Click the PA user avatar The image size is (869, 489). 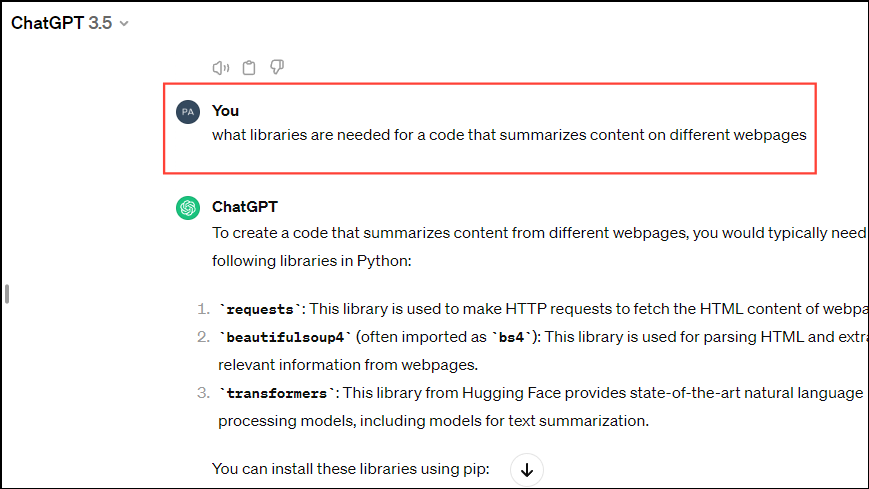tap(188, 112)
